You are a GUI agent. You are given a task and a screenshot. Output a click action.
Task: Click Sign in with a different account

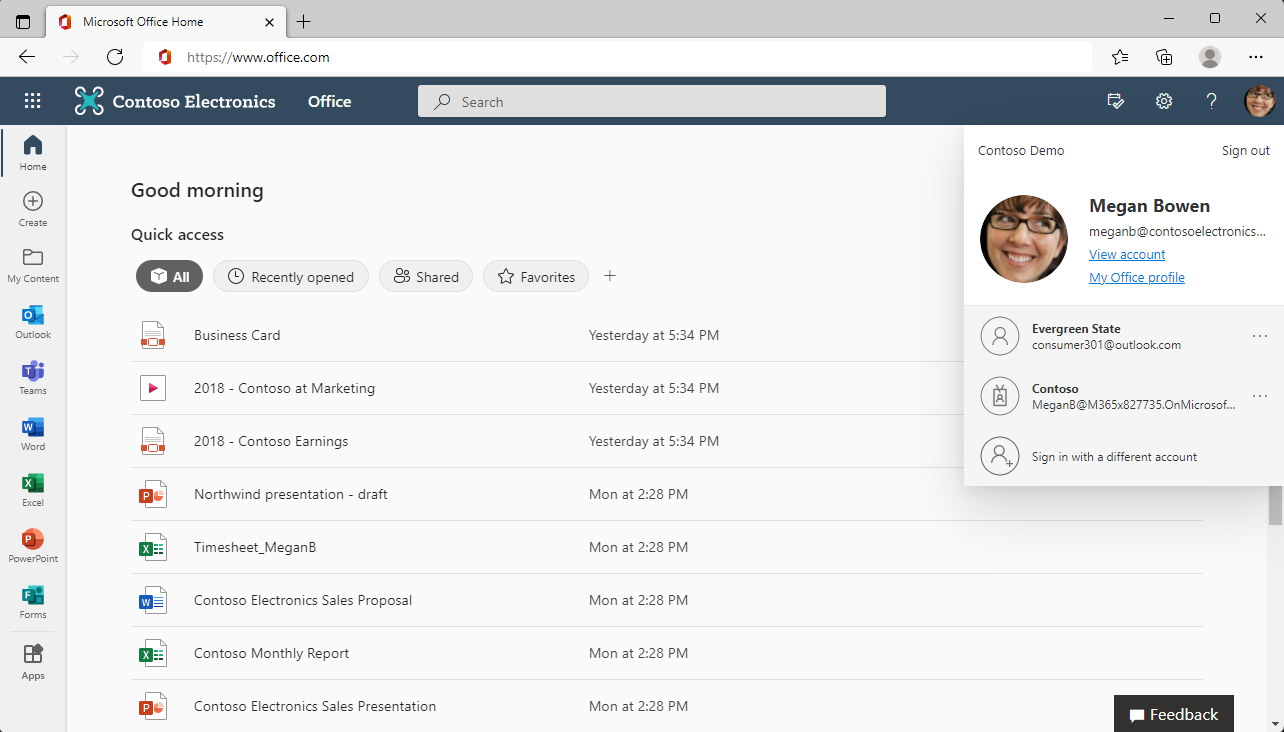1124,456
